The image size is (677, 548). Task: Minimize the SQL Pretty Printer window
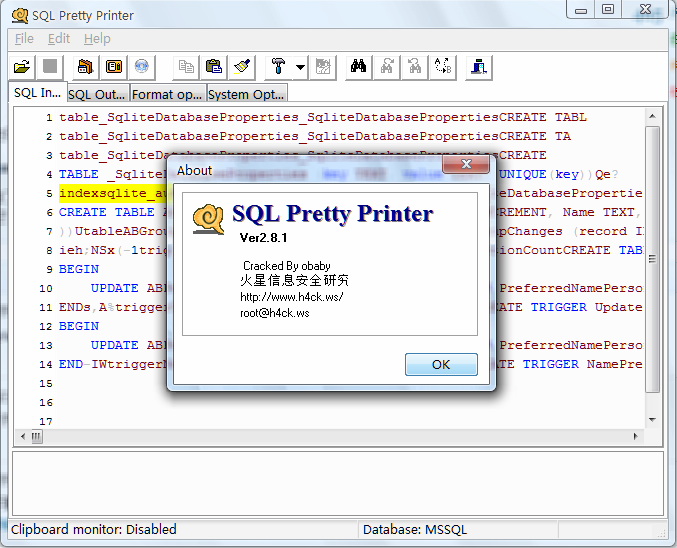(581, 10)
